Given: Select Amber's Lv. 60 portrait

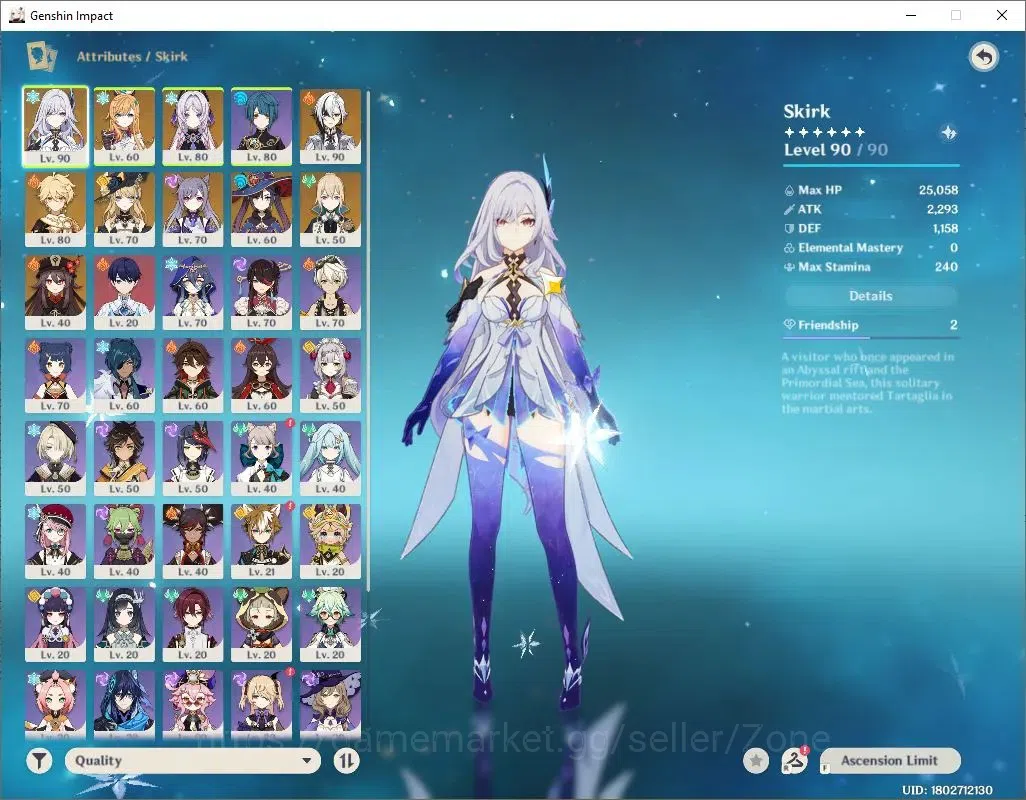Looking at the screenshot, I should (262, 375).
